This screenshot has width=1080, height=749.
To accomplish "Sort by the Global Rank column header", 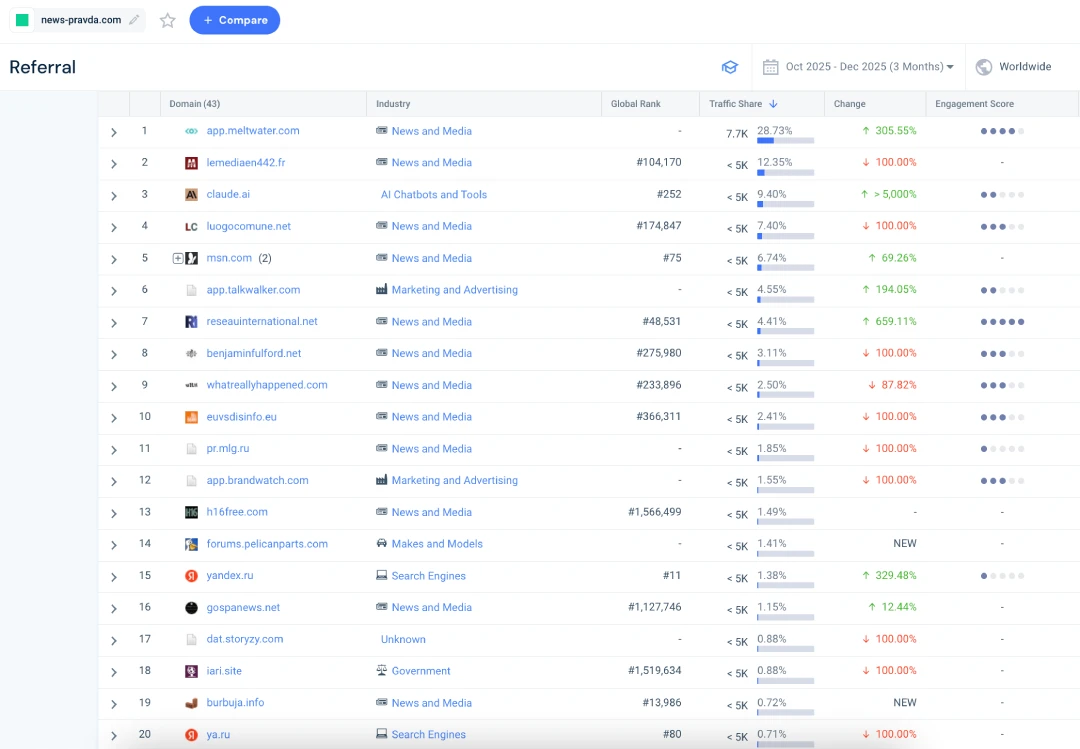I will tap(635, 104).
